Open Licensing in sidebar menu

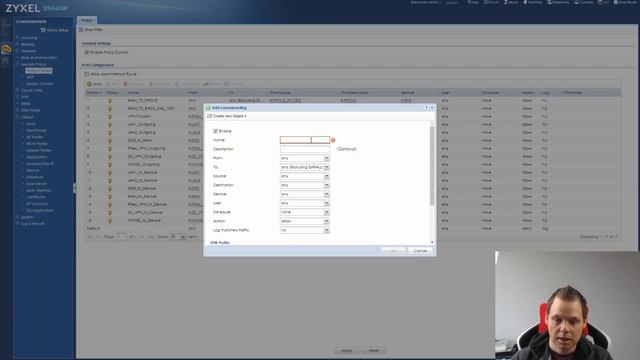coord(29,38)
